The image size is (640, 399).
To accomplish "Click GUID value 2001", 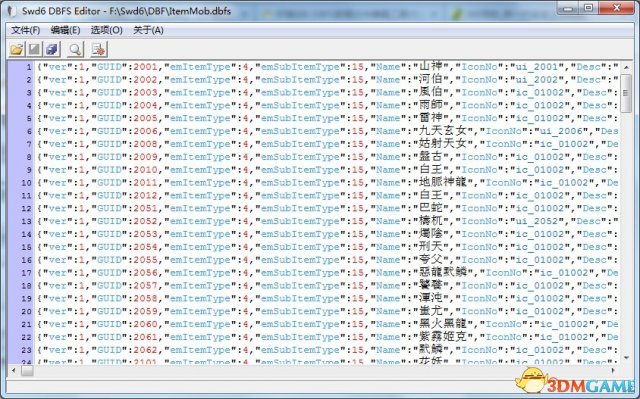I will point(145,67).
